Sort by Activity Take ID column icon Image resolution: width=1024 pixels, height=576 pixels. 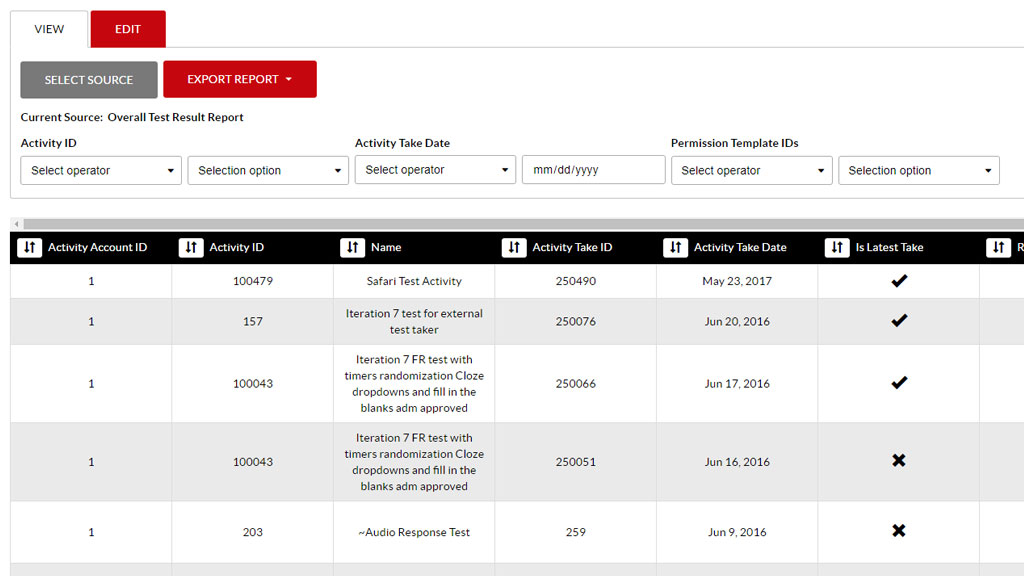click(x=514, y=248)
